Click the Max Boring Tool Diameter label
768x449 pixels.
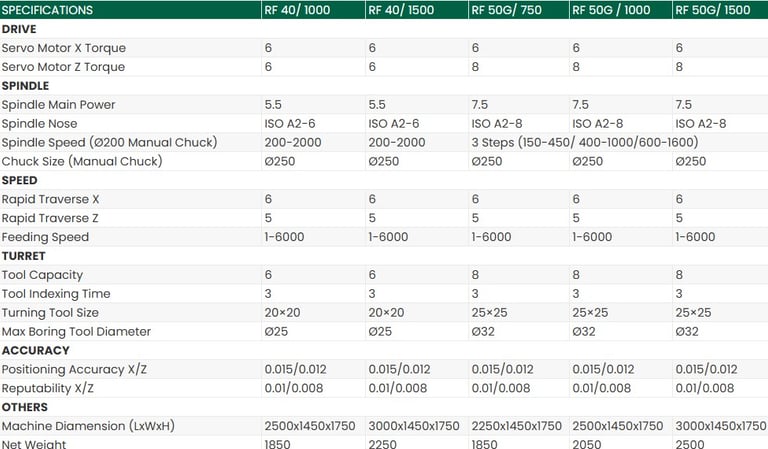(x=76, y=331)
